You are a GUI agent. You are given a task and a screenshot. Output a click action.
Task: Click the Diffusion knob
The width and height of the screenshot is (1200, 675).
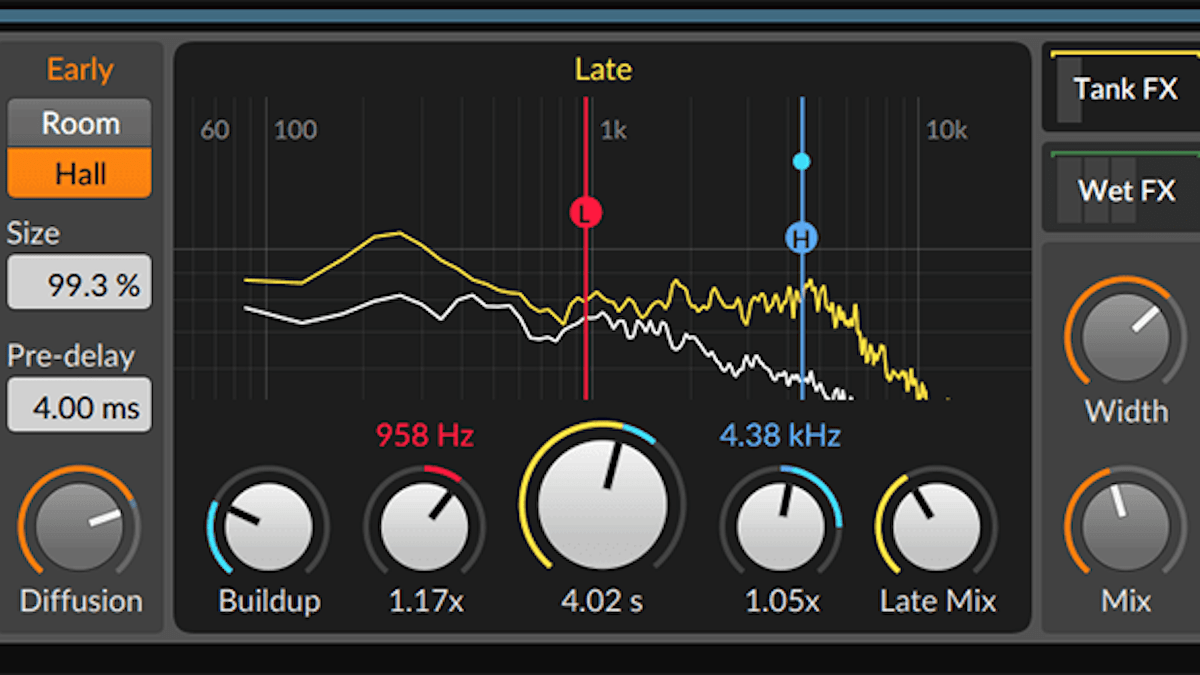point(80,526)
